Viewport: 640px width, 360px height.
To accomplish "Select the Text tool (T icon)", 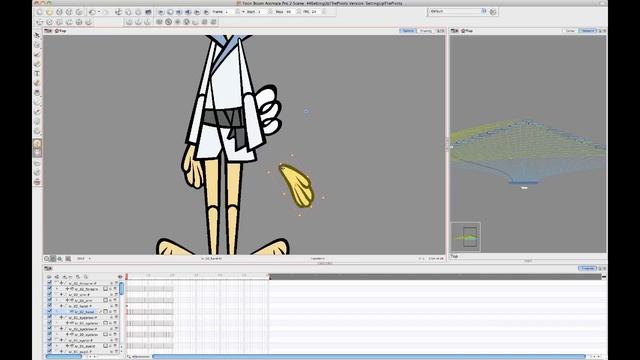I will [37, 73].
